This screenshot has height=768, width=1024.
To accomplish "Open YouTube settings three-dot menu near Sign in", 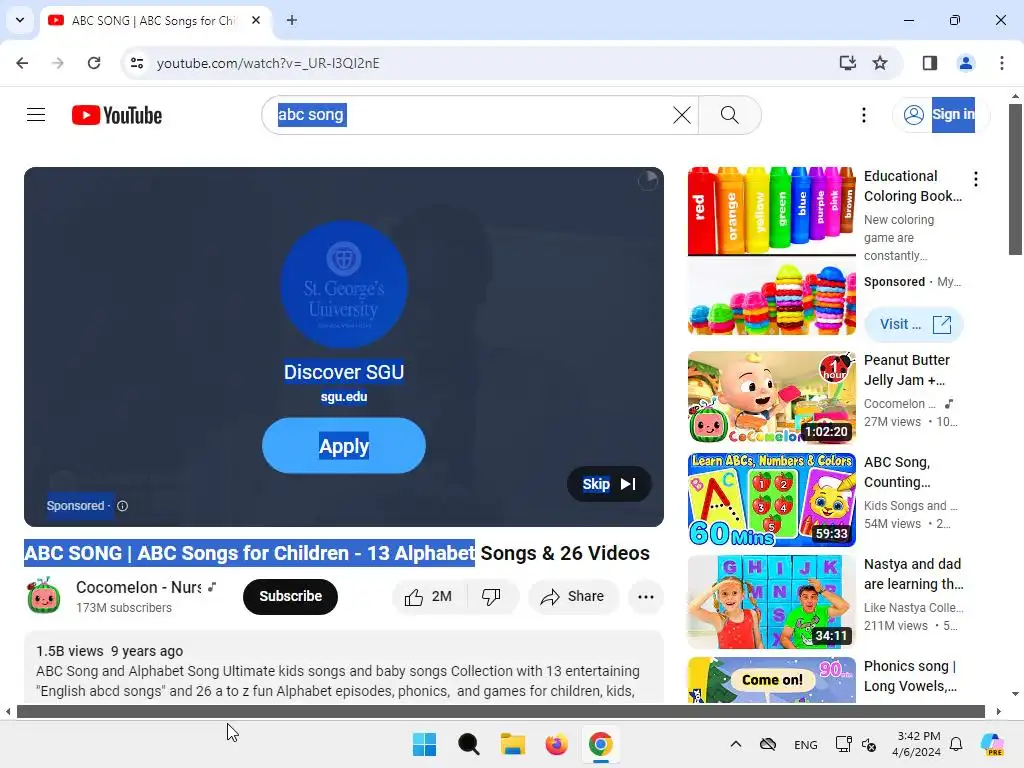I will [x=863, y=115].
